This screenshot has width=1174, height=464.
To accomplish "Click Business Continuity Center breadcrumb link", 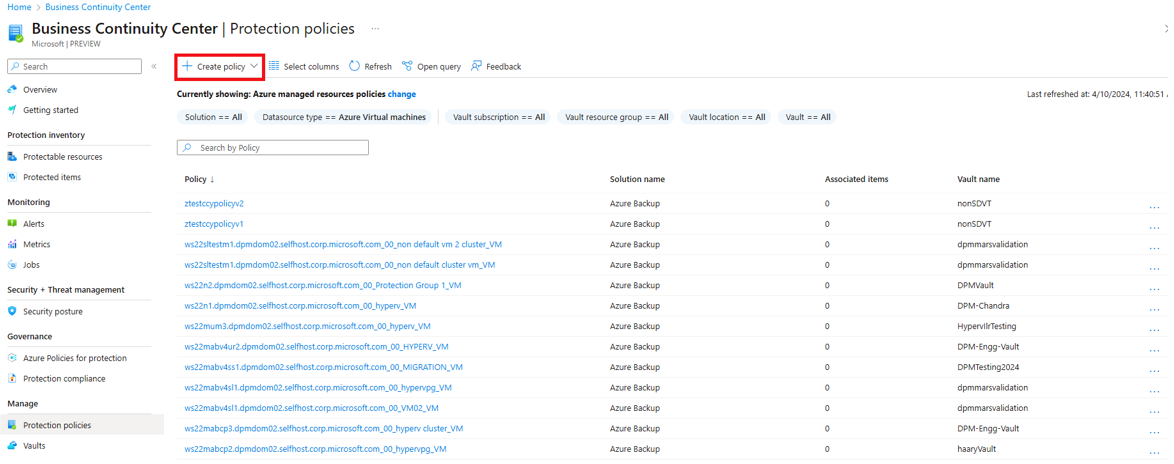I will [x=98, y=7].
